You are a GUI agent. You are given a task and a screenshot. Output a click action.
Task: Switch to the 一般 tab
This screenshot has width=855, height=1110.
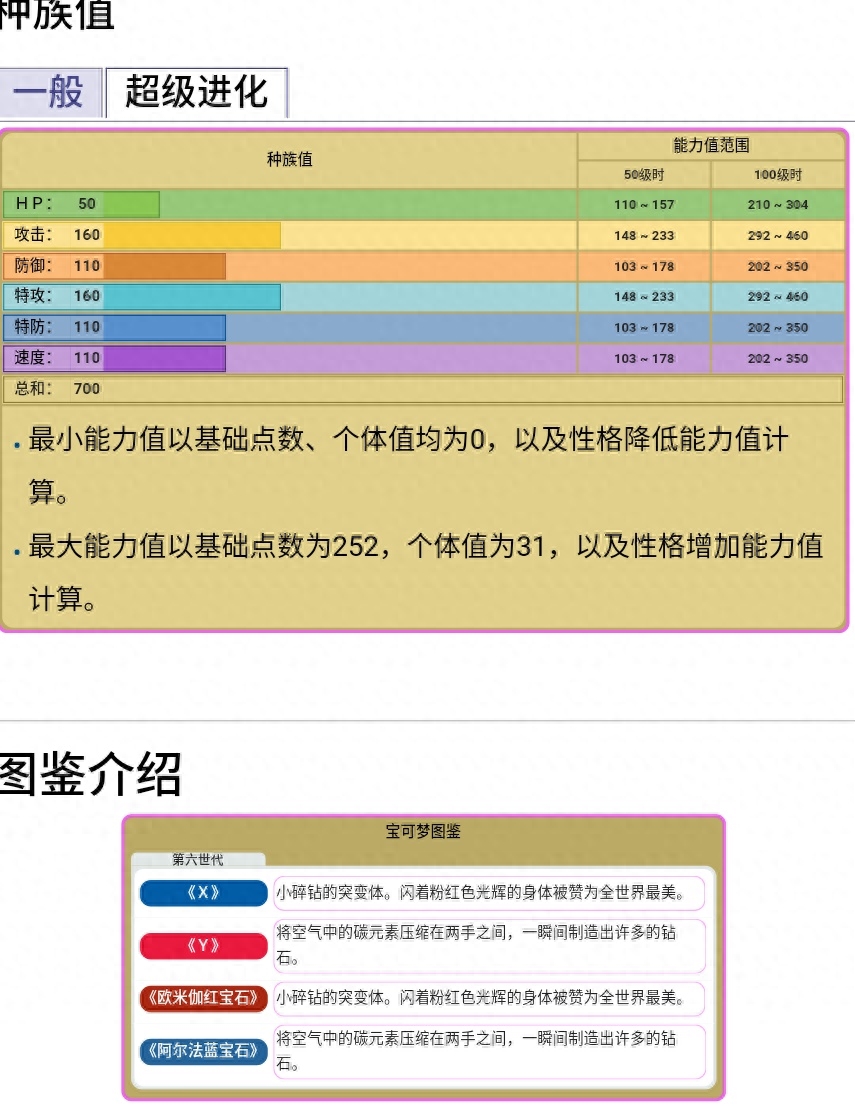(x=50, y=93)
